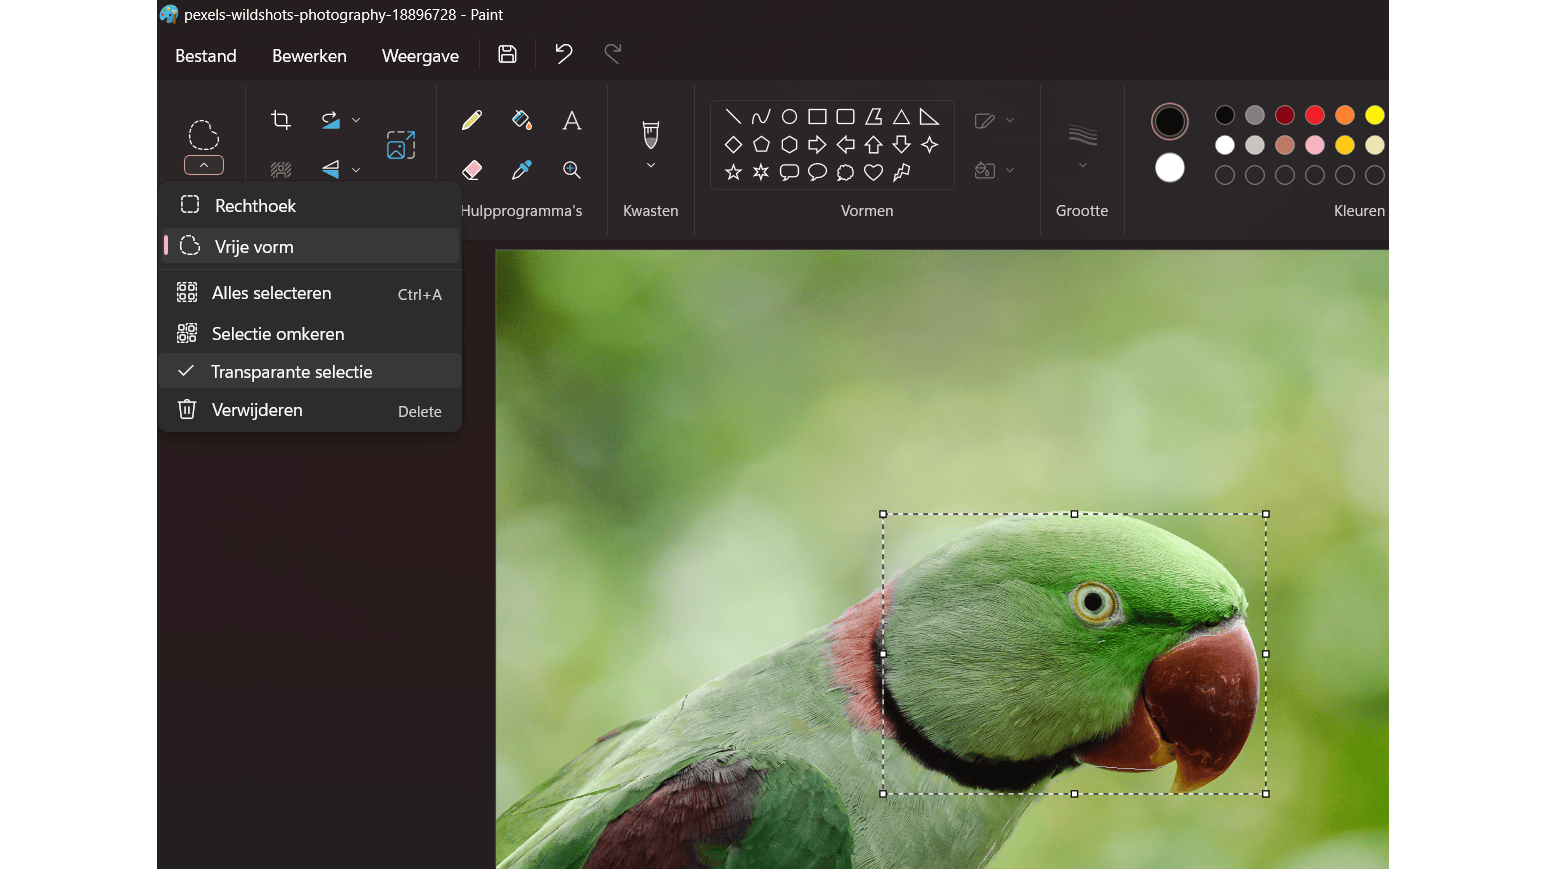Select the Text tool
Viewport: 1545px width, 869px height.
(x=571, y=121)
